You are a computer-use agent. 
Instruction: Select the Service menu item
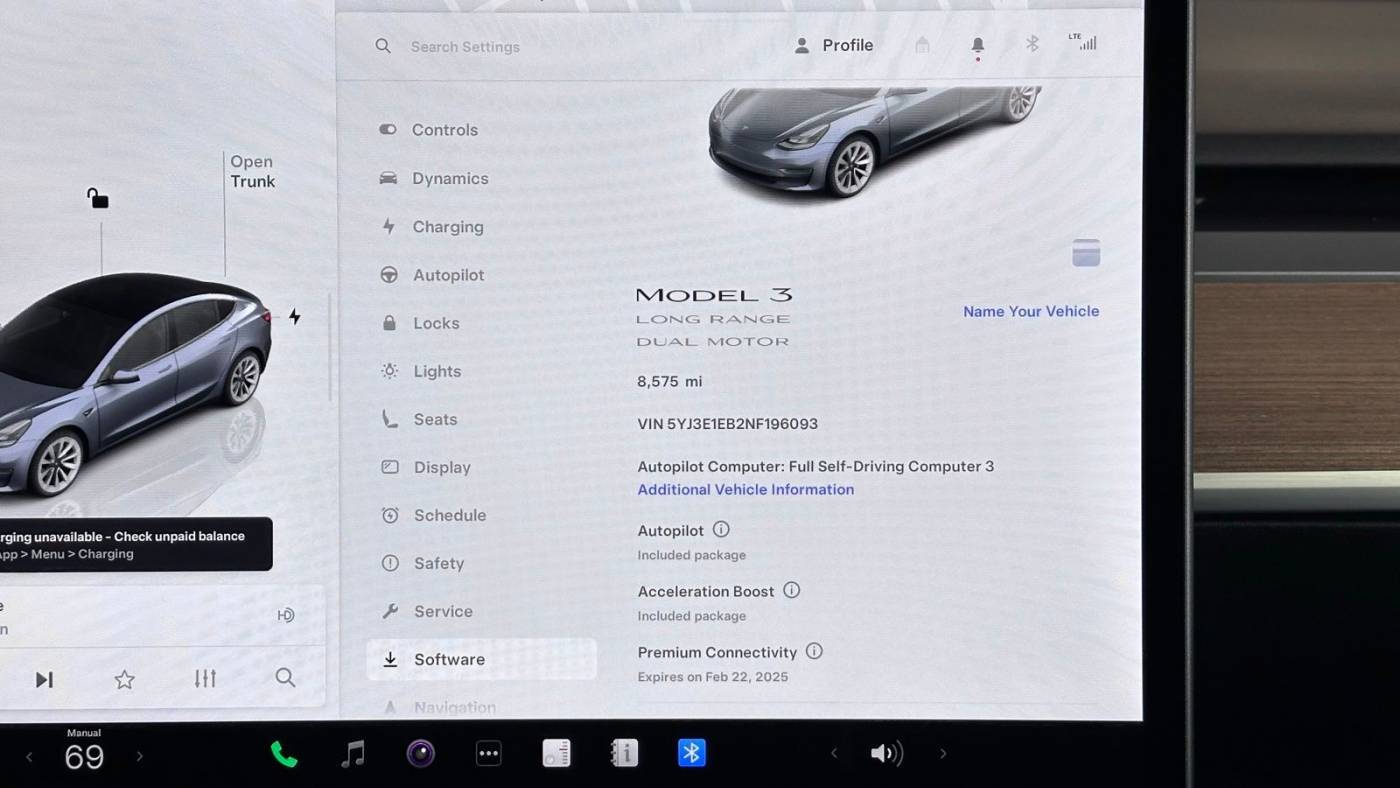[x=427, y=611]
